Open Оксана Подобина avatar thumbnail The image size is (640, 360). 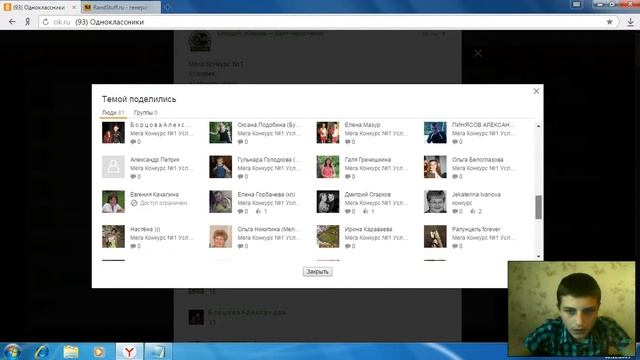[x=220, y=132]
